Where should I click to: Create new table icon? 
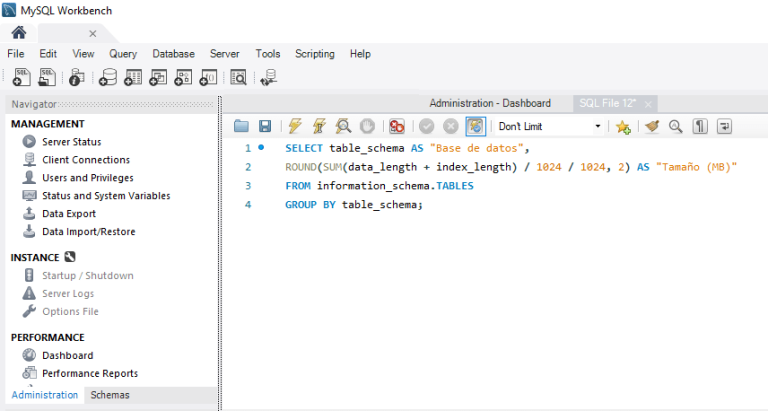pos(133,77)
